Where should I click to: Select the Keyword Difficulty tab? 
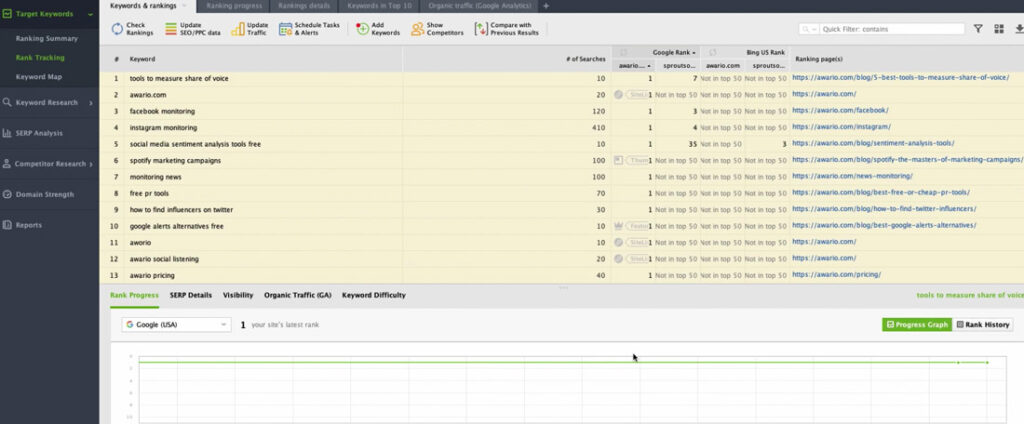(x=374, y=295)
